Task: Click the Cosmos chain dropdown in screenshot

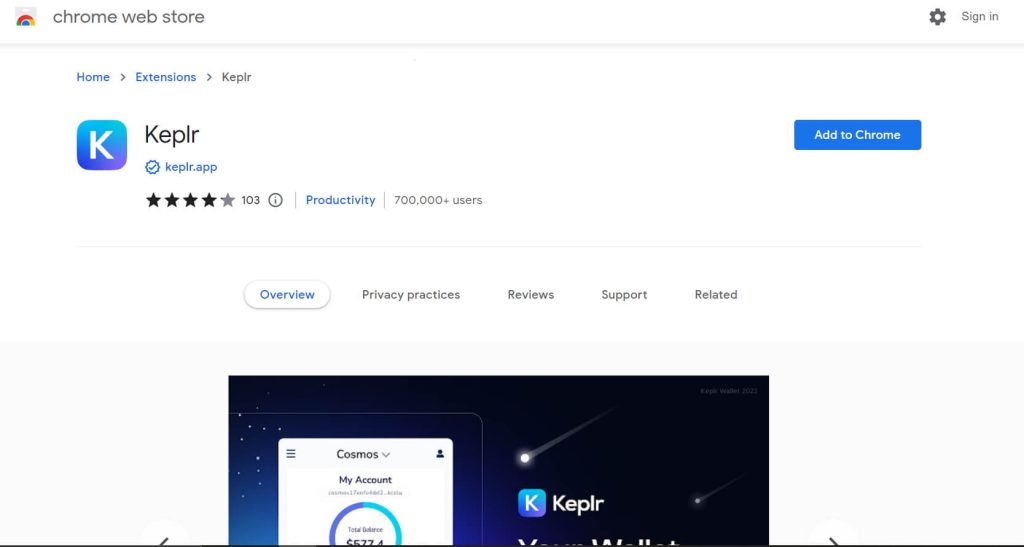Action: tap(363, 454)
